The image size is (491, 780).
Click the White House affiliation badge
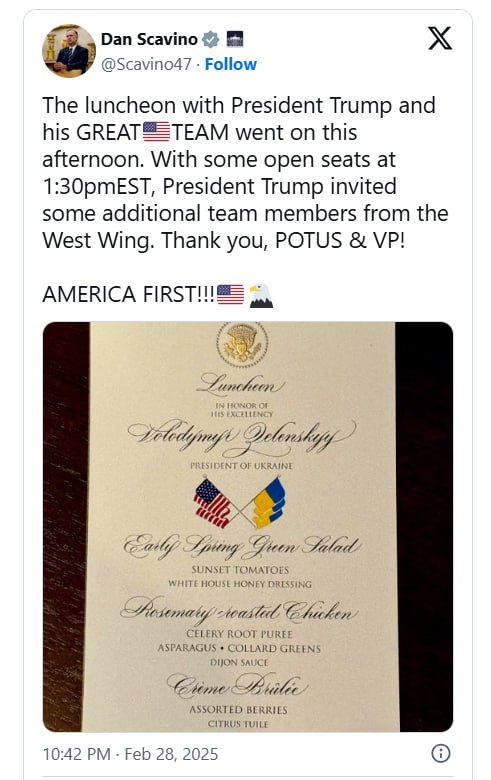pos(235,39)
